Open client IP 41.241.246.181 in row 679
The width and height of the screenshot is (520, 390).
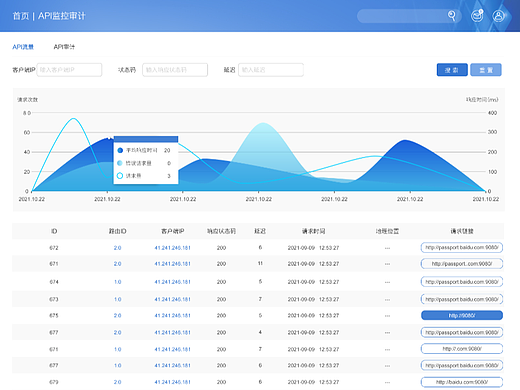point(172,382)
